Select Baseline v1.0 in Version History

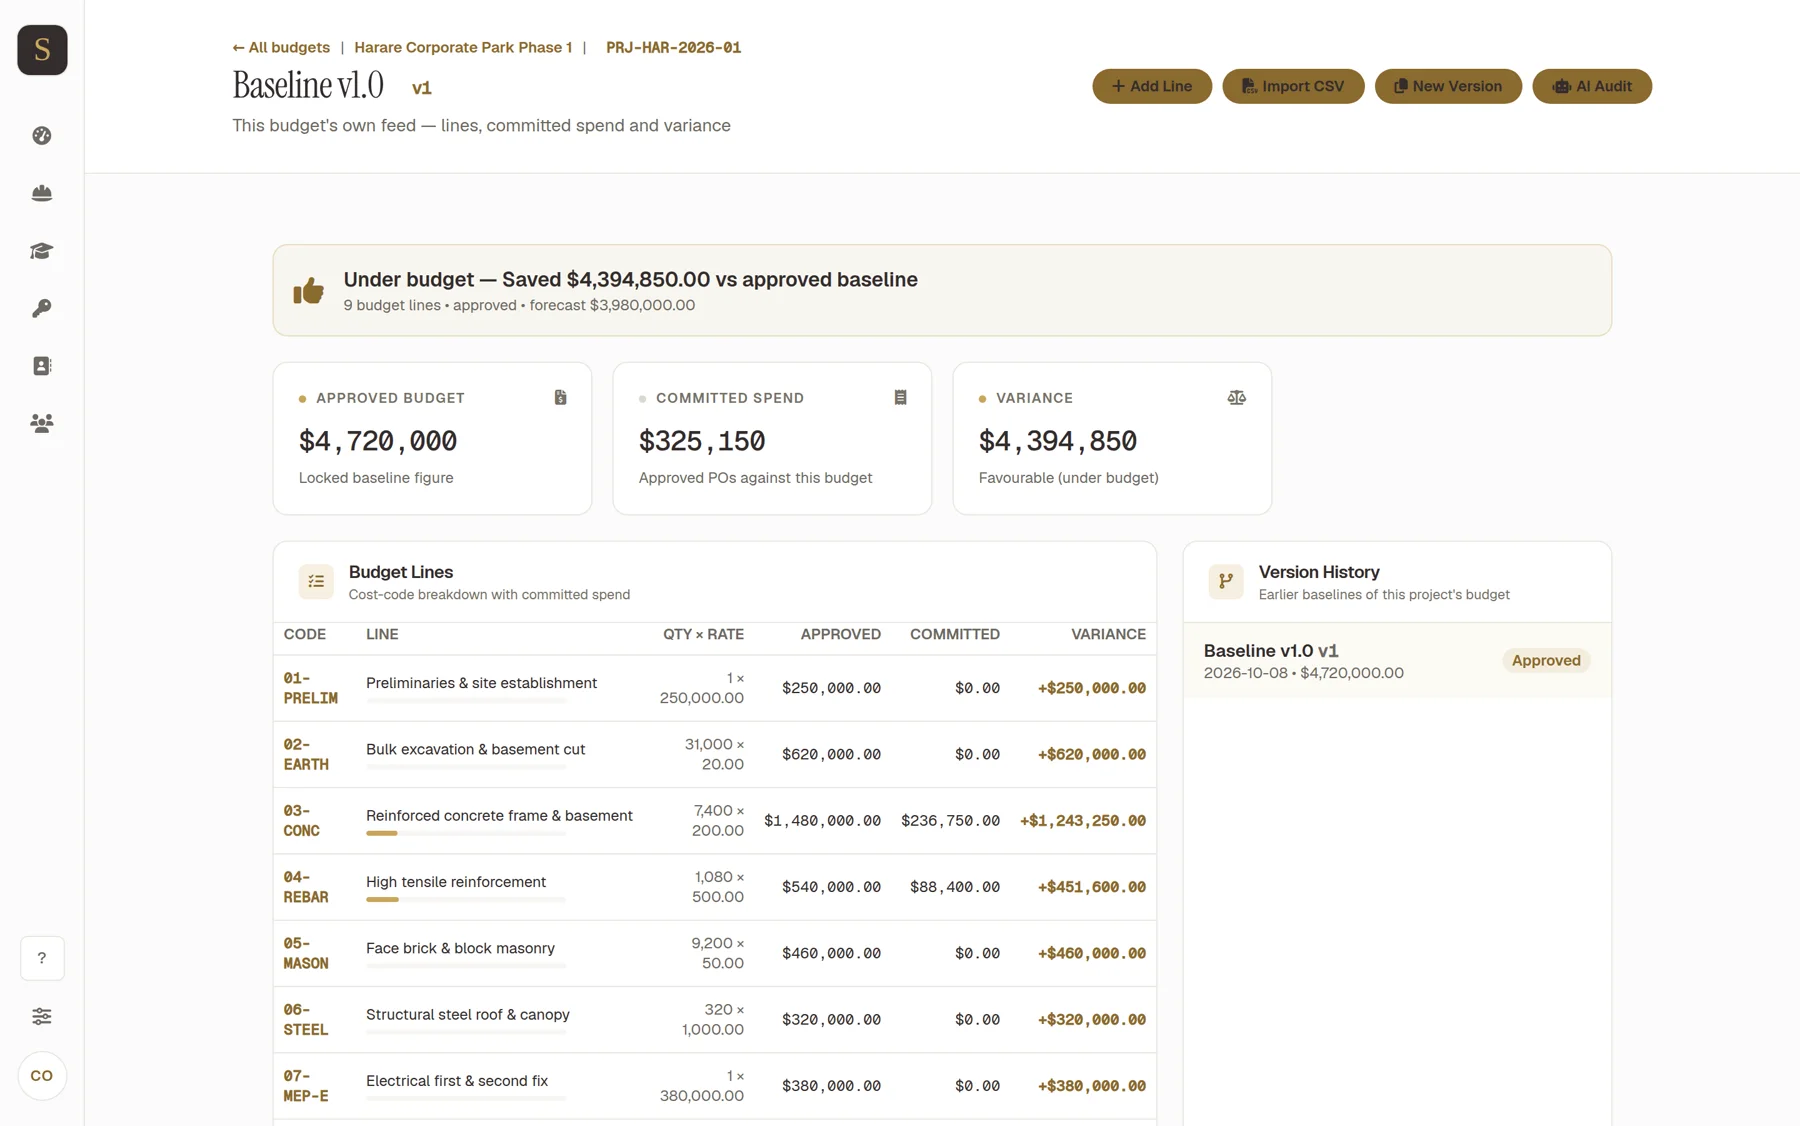click(x=1397, y=660)
